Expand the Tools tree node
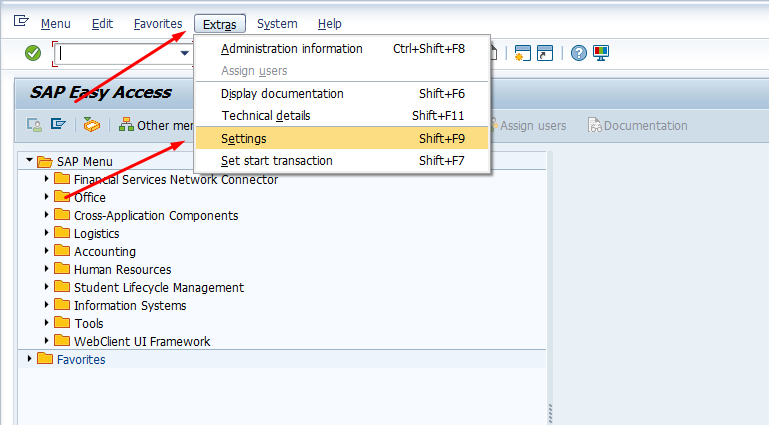This screenshot has height=425, width=769. 47,323
